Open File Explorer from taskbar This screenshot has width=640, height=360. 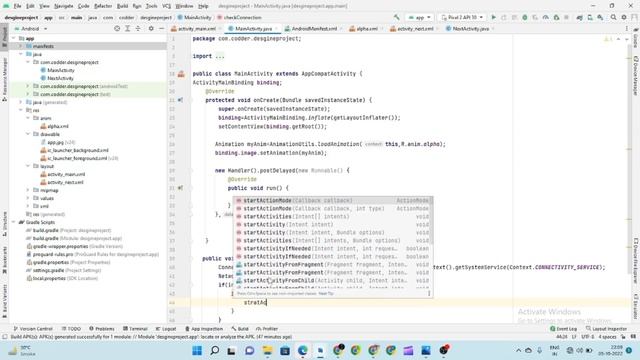267,350
